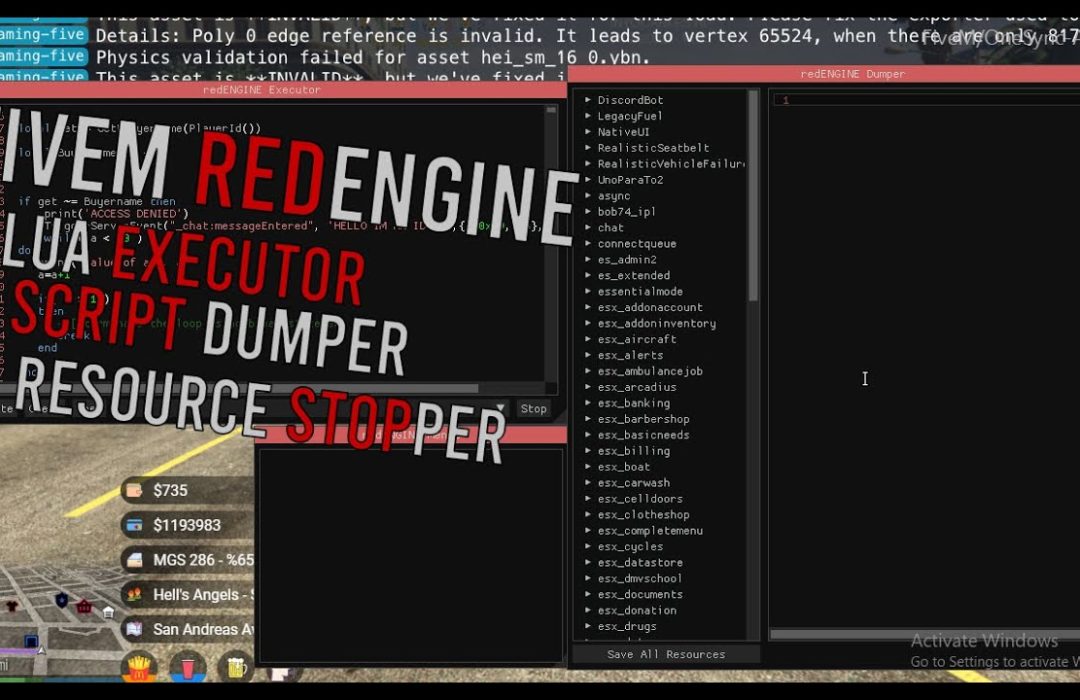Select esx_alerts resource

pyautogui.click(x=630, y=356)
